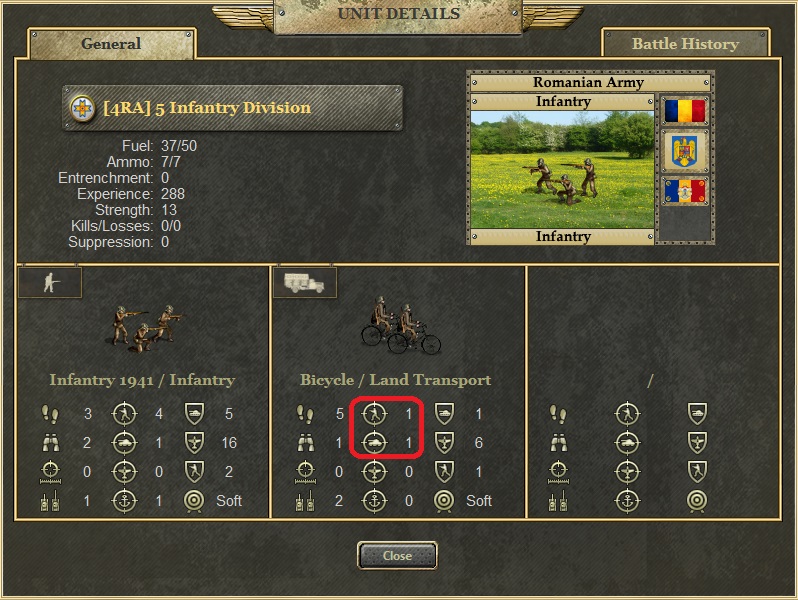Click the Bicycle hard attack tank crosshair icon
This screenshot has height=600, width=798.
[x=374, y=443]
